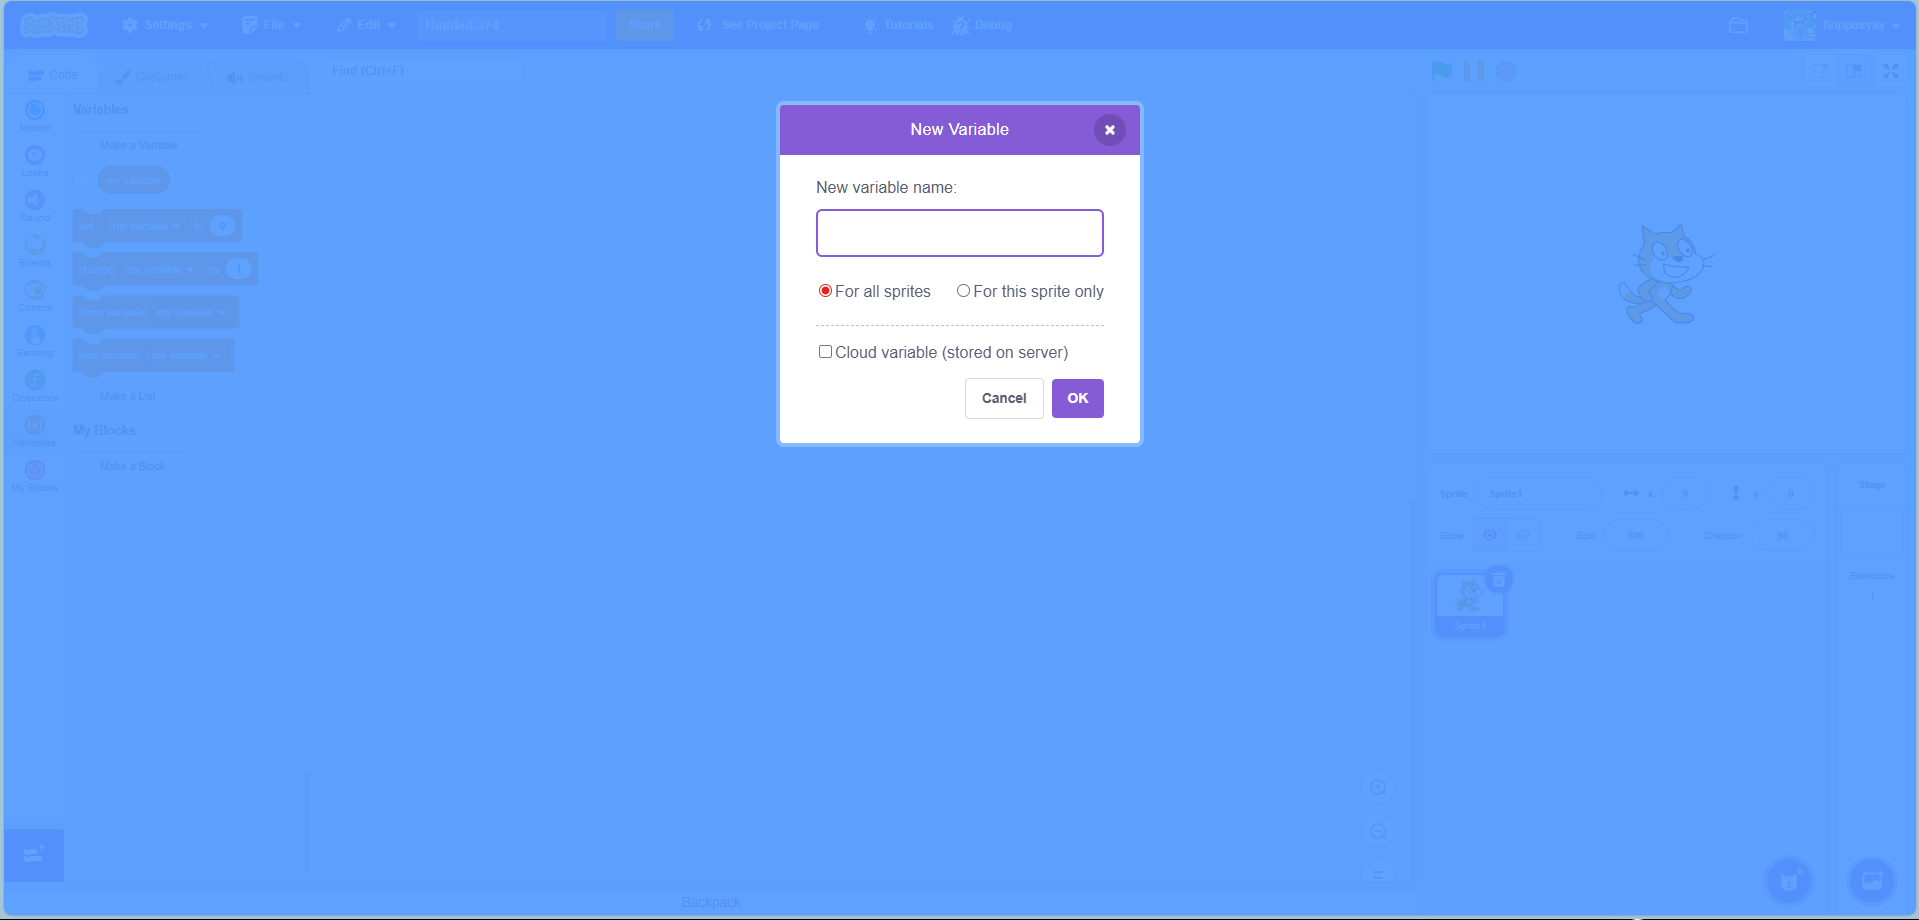The height and width of the screenshot is (920, 1919).
Task: Select the Operators block category
Action: pos(35,386)
